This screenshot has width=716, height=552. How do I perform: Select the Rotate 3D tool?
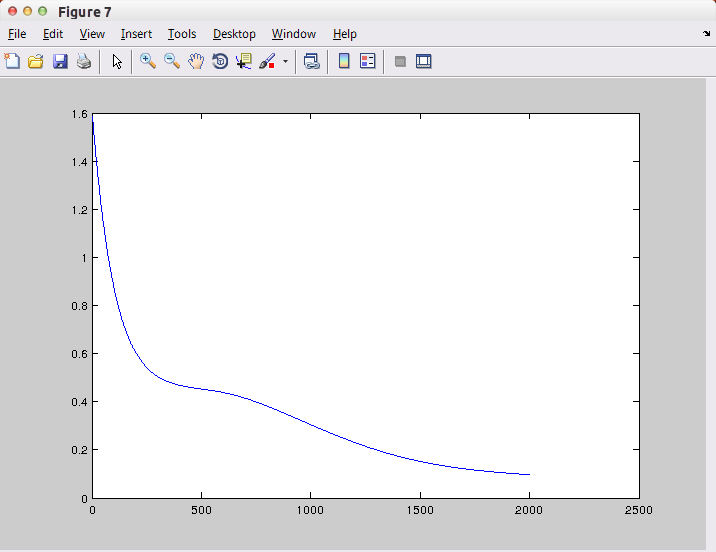[x=220, y=61]
